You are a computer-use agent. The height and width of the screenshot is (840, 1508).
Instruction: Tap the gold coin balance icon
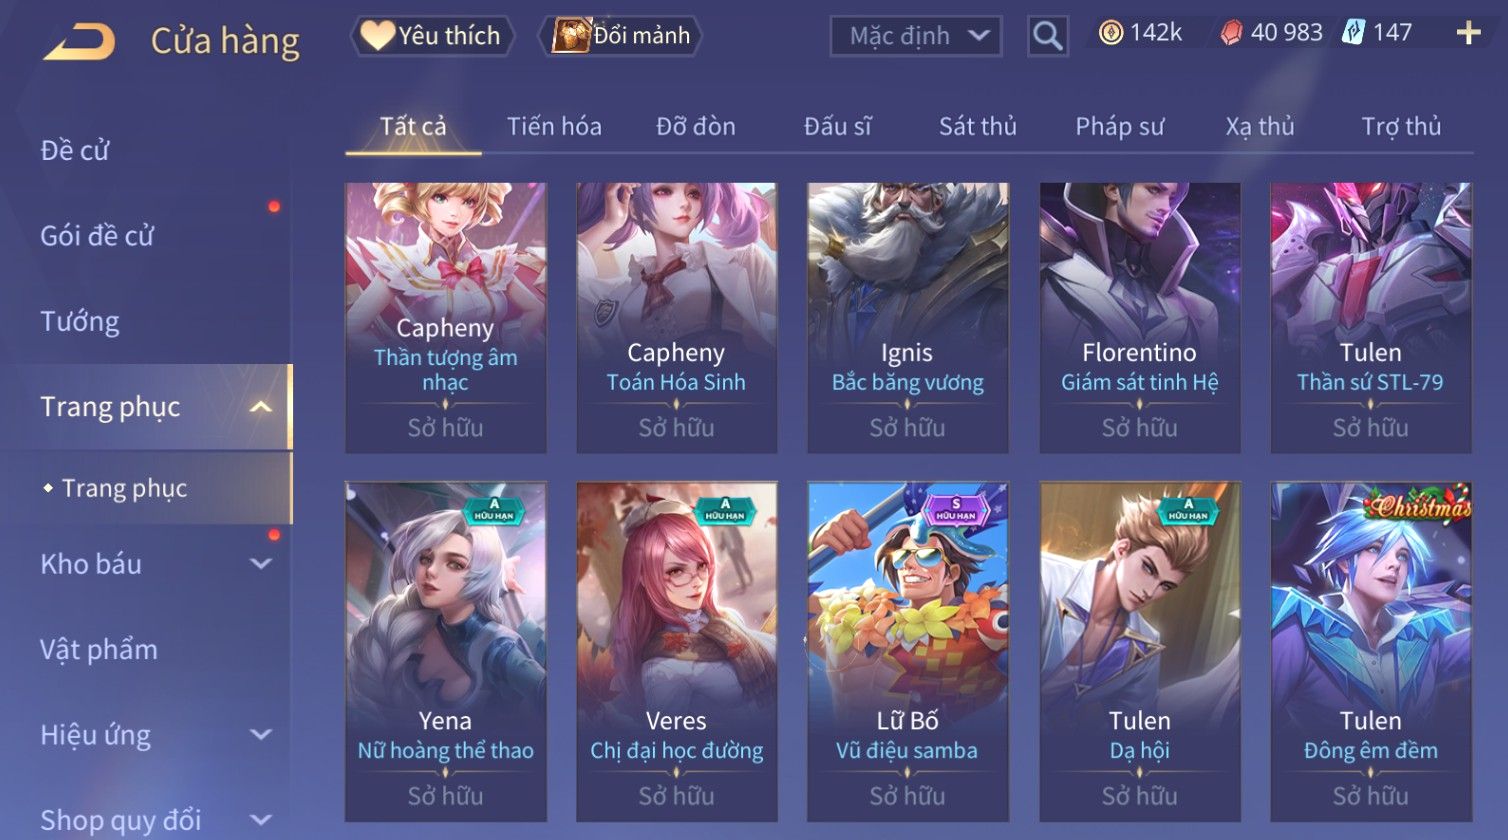tap(1110, 33)
